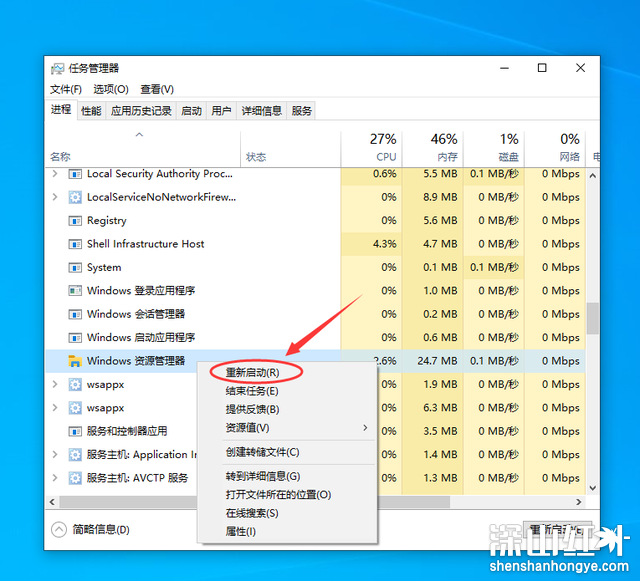
Task: Sort by the 磁盘 column header
Action: coord(494,149)
